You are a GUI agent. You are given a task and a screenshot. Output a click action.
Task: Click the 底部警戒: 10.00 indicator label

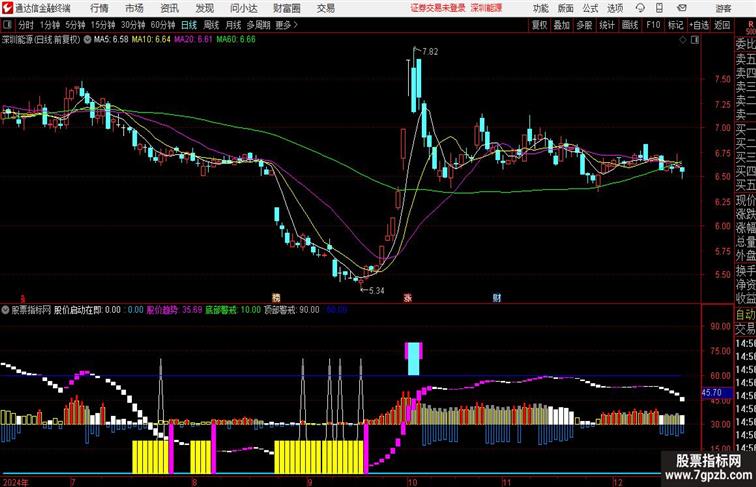click(233, 310)
